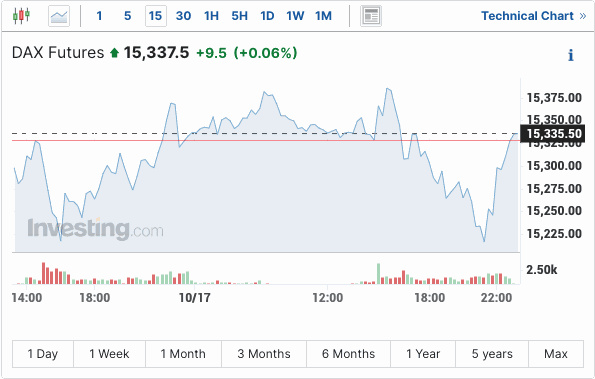This screenshot has height=379, width=595.
Task: Click the DAX Futures title
Action: click(58, 53)
